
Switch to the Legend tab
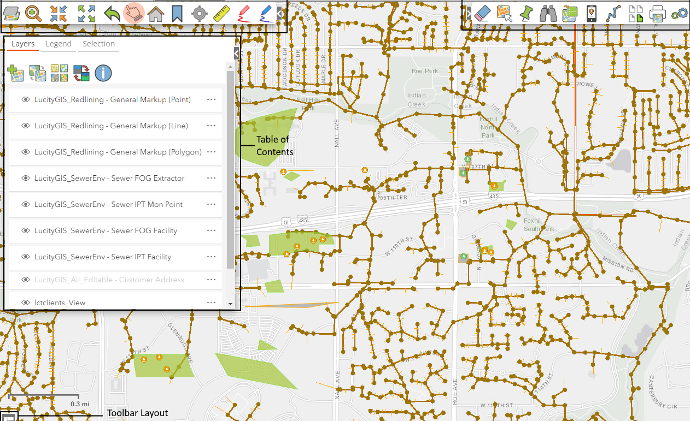pos(58,45)
